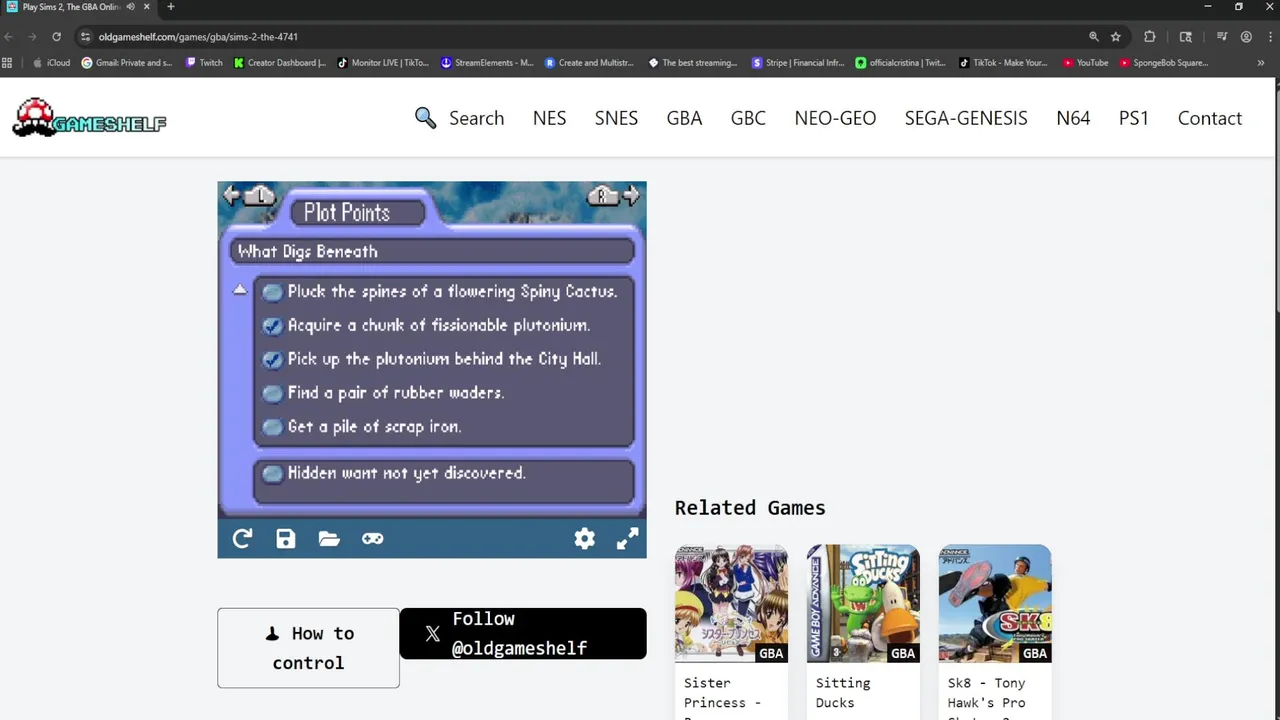Open the SEGA-GENESIS menu item
1280x720 pixels.
(966, 118)
